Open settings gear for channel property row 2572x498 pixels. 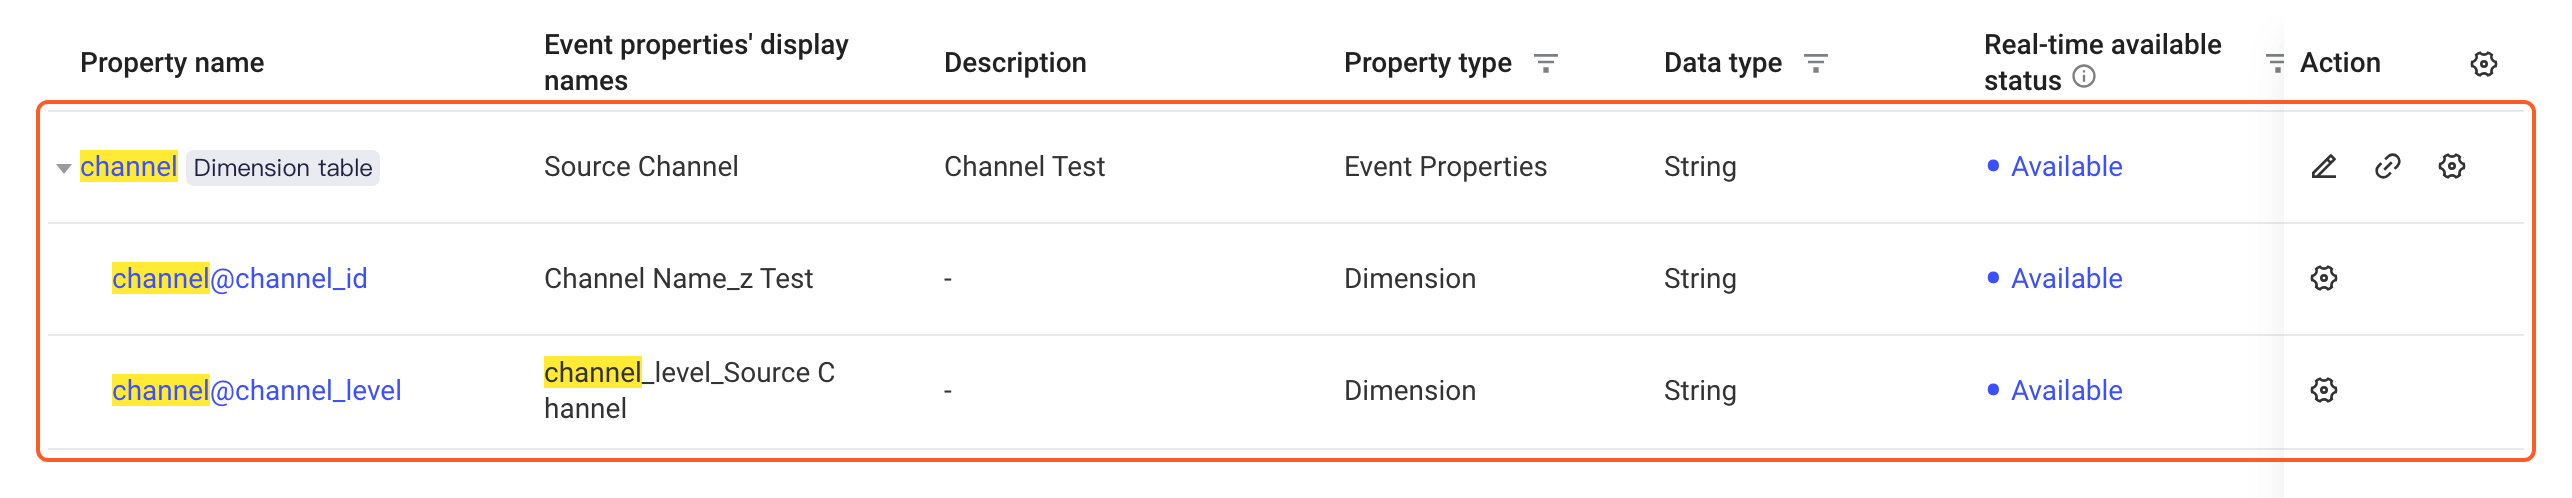point(2451,167)
